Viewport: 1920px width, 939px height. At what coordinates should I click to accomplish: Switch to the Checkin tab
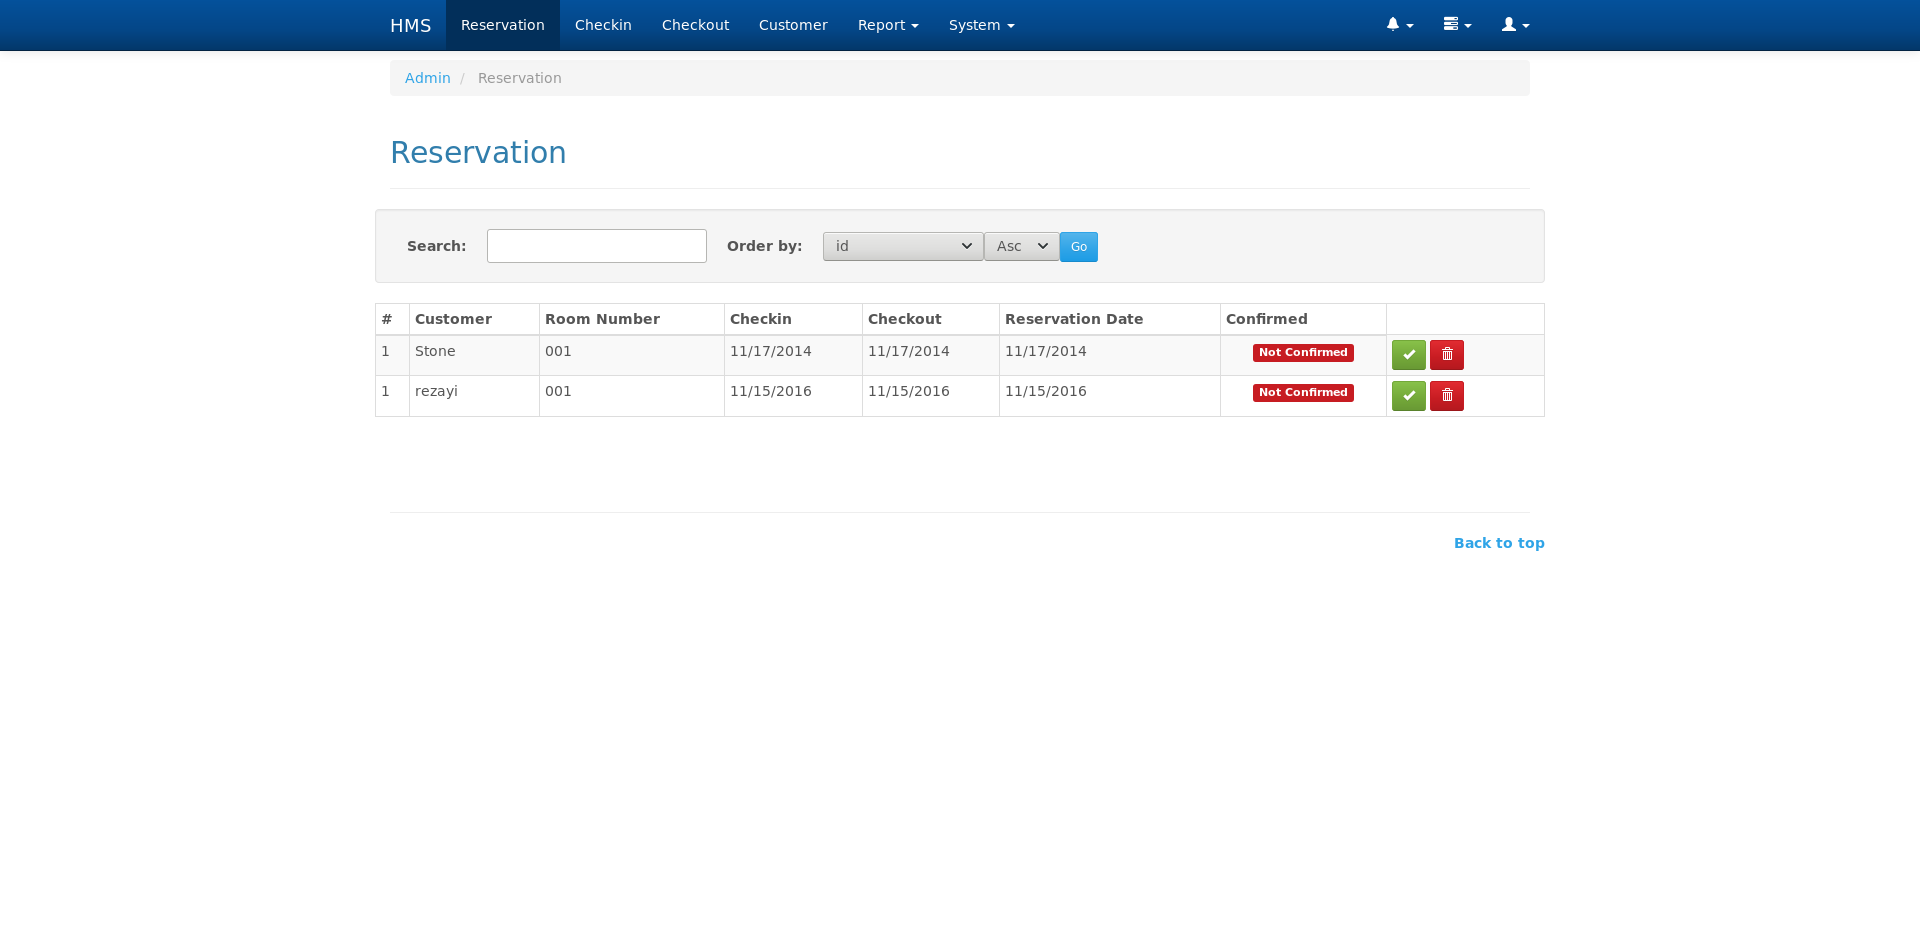(x=602, y=24)
